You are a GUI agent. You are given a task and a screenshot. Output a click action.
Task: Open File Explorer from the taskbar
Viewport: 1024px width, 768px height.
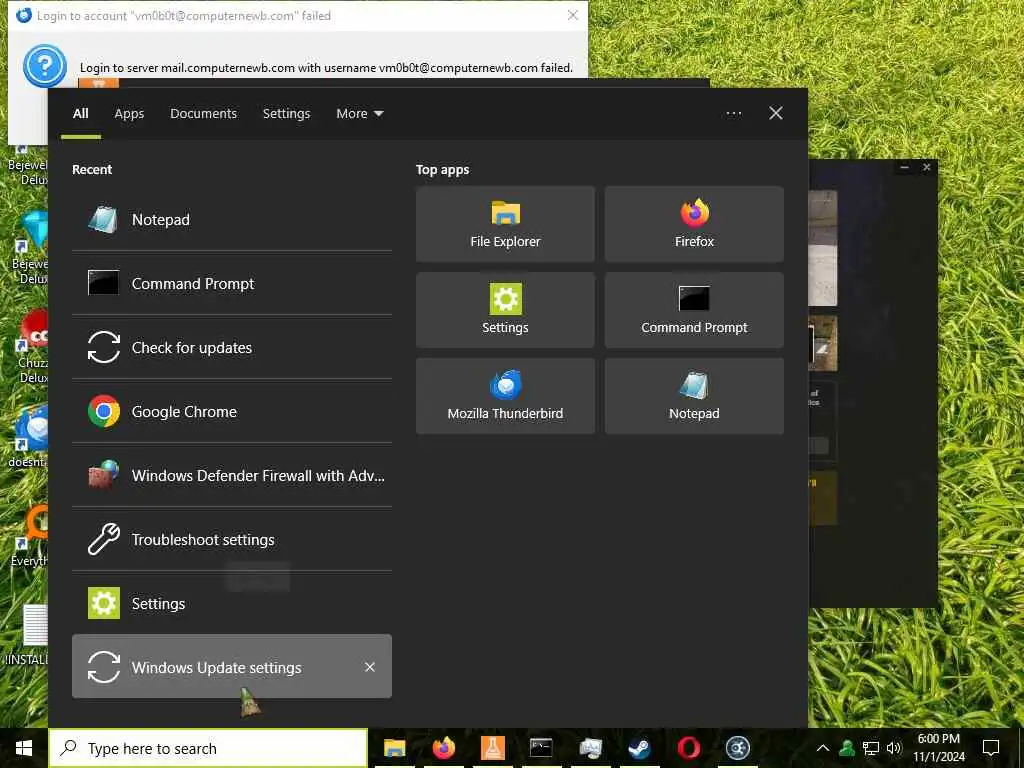point(394,748)
